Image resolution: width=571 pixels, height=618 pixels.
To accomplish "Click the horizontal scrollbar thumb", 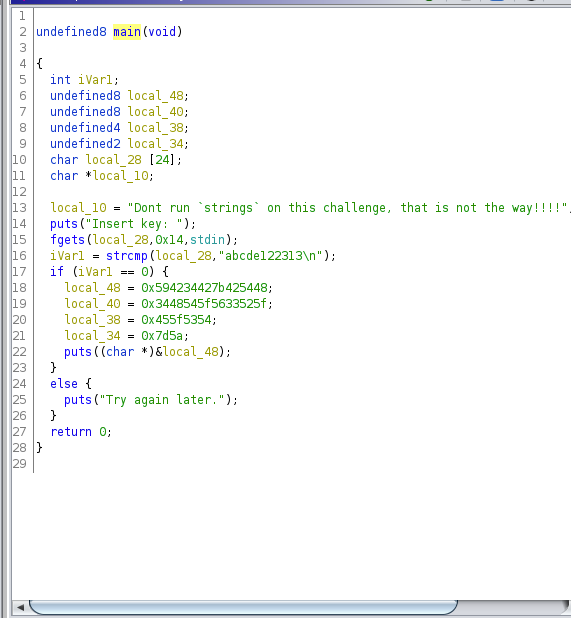I will [243, 607].
